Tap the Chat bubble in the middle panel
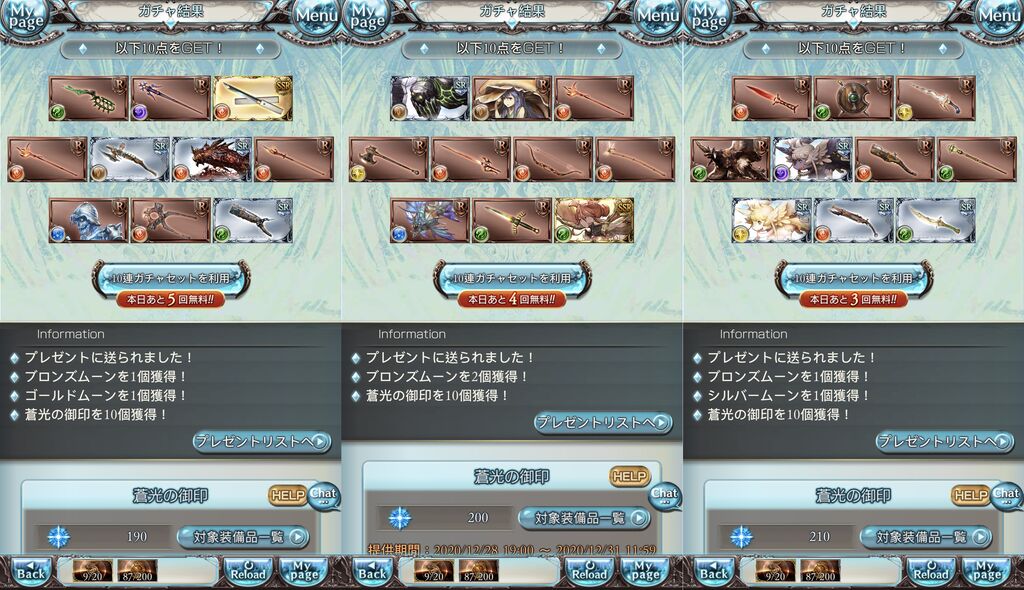This screenshot has width=1024, height=590. pos(665,496)
